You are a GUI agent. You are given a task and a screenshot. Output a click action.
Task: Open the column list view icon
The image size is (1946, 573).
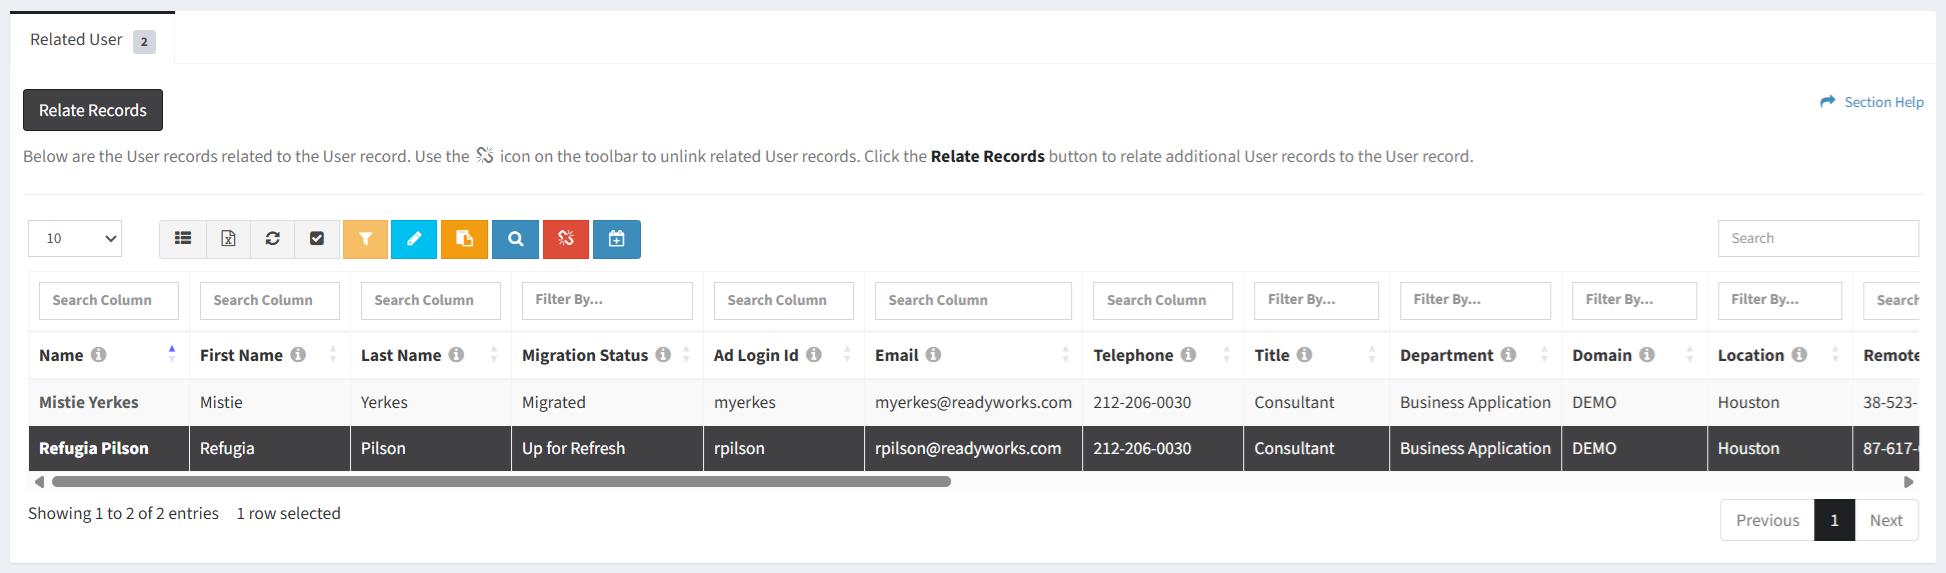click(183, 239)
